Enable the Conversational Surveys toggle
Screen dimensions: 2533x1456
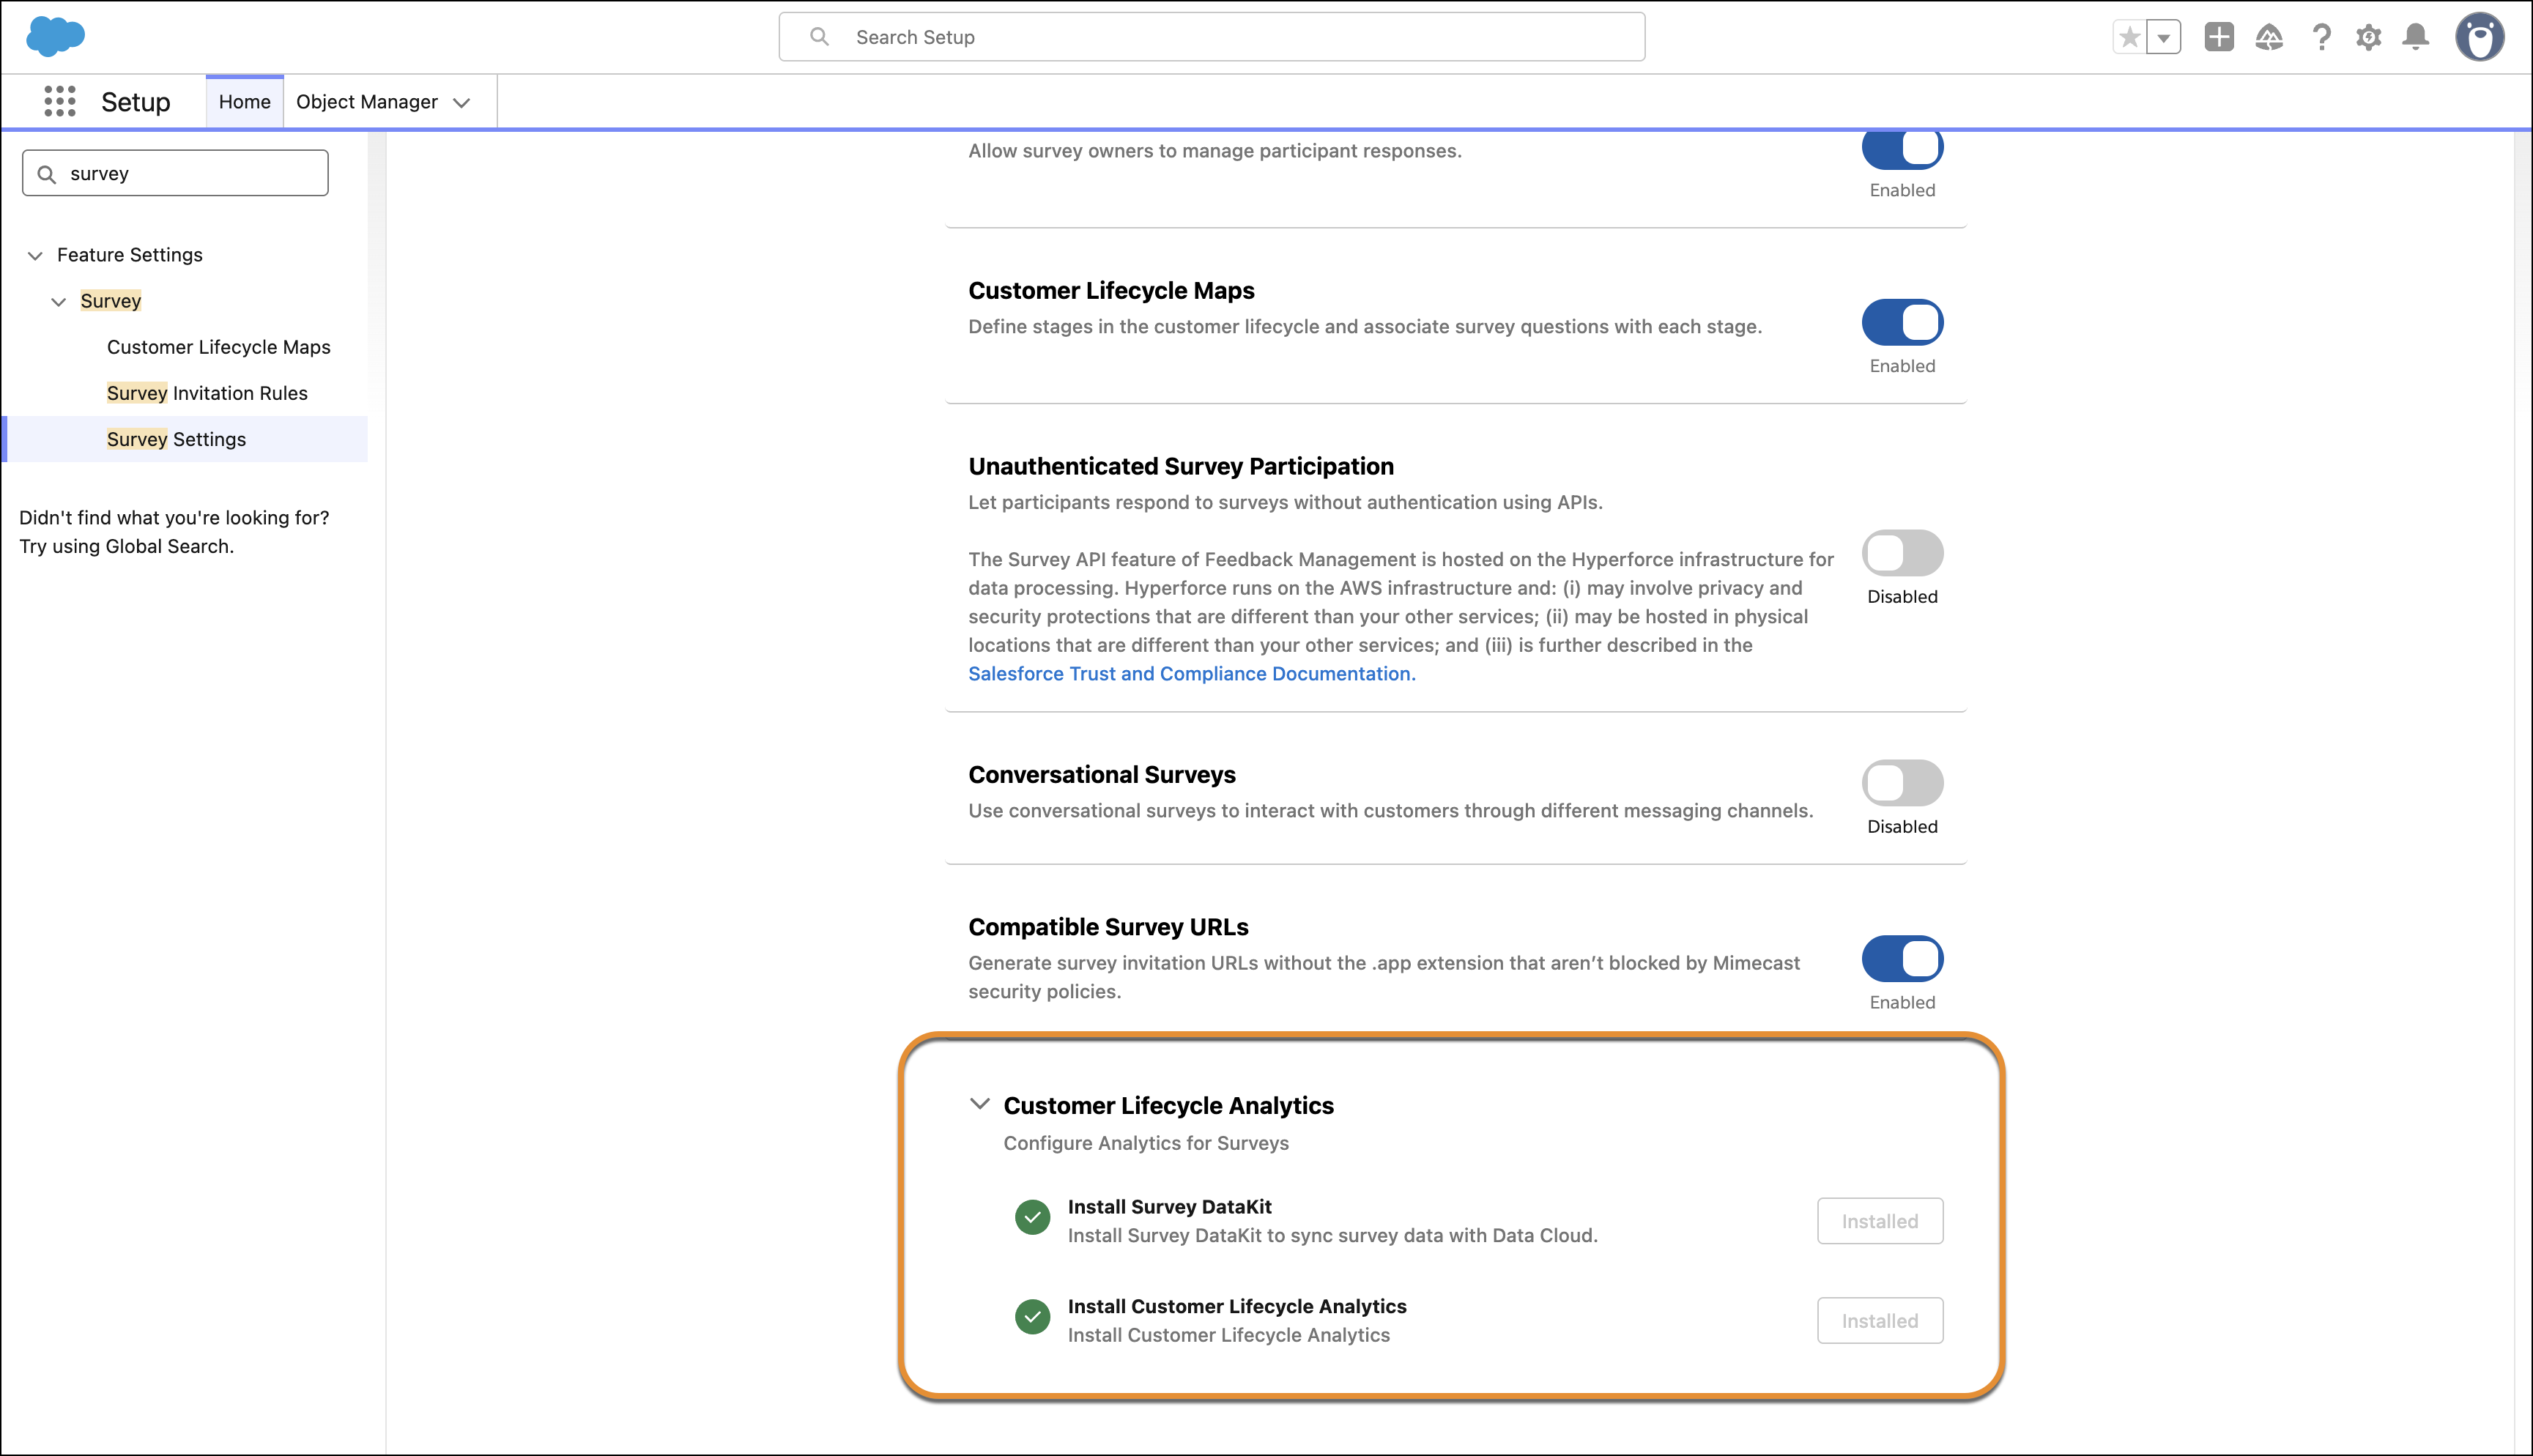(1902, 783)
